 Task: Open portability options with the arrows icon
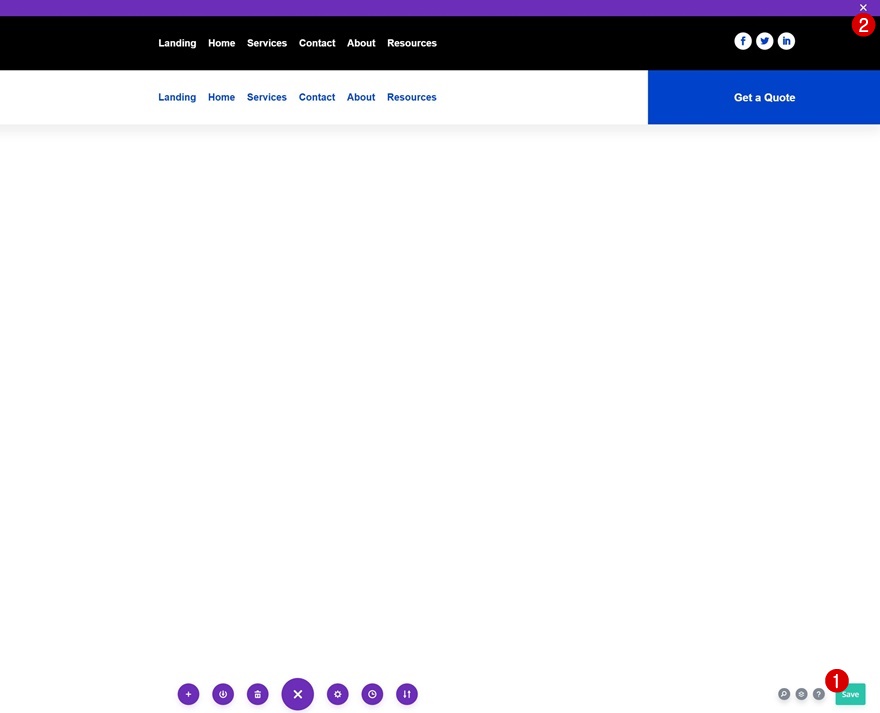click(406, 693)
